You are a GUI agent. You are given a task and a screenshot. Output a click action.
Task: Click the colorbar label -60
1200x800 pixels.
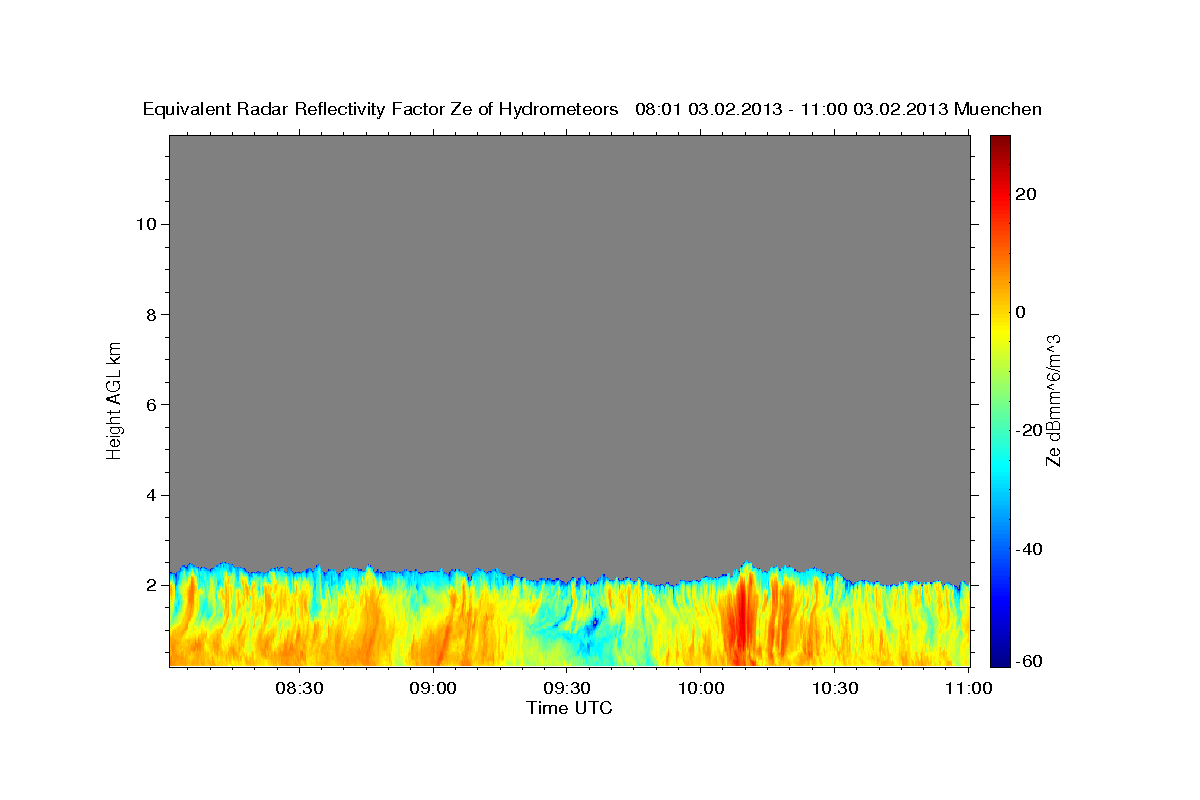1029,661
